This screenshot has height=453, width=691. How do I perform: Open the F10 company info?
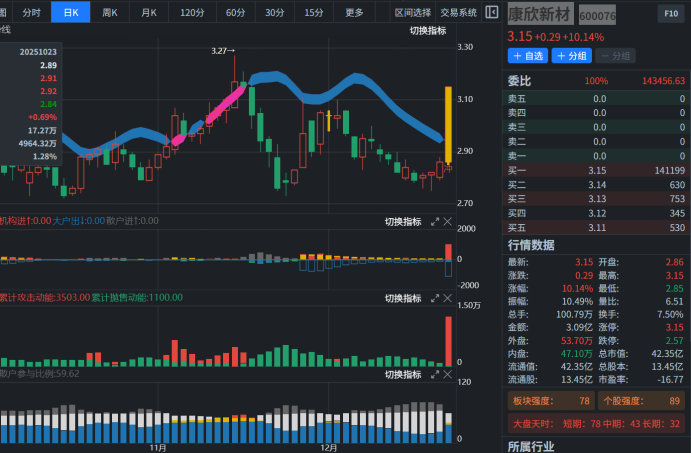669,14
